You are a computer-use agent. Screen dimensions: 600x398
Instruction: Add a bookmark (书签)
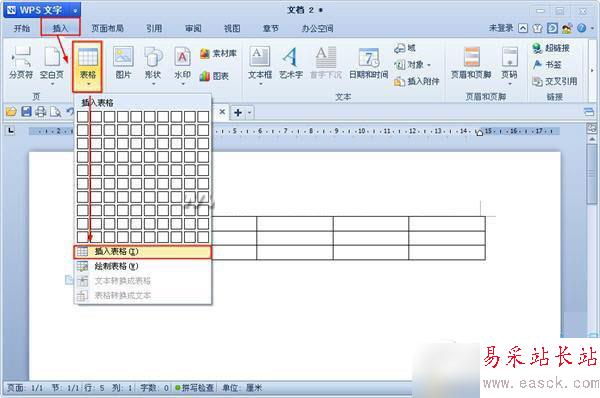(547, 64)
